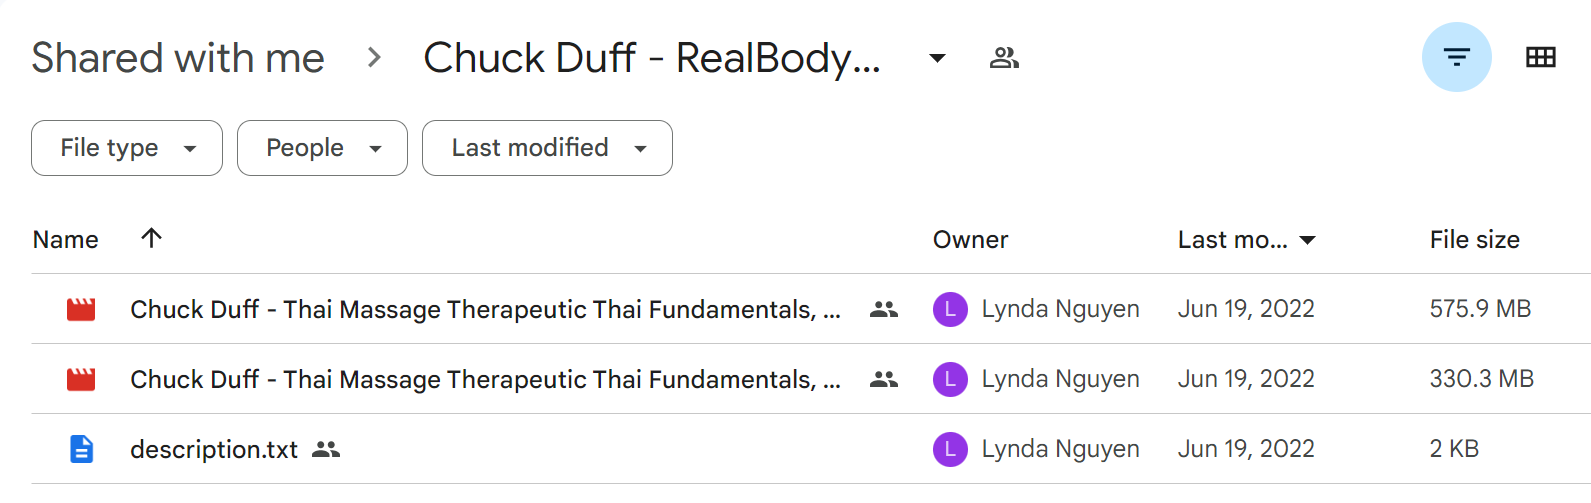
Task: Switch to grid layout view
Action: point(1540,57)
